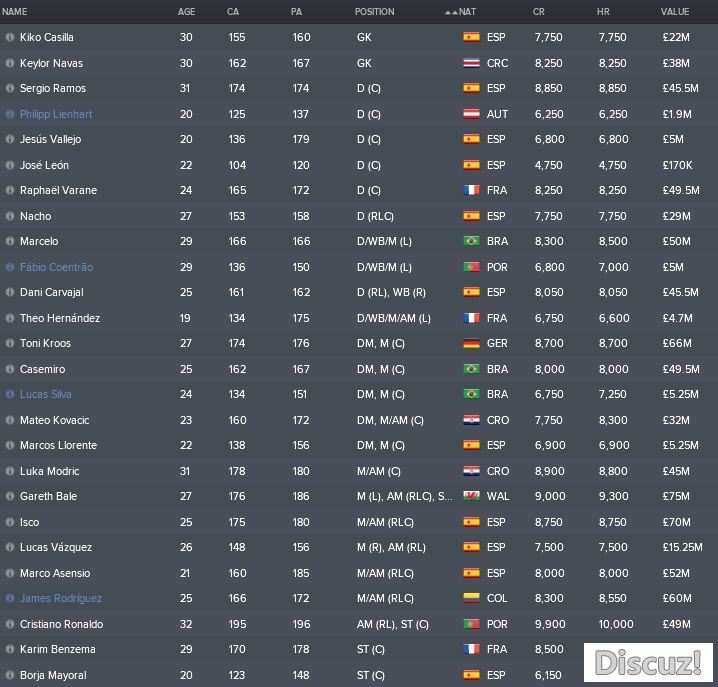Click José León's £170K value
Image resolution: width=718 pixels, height=687 pixels.
677,165
